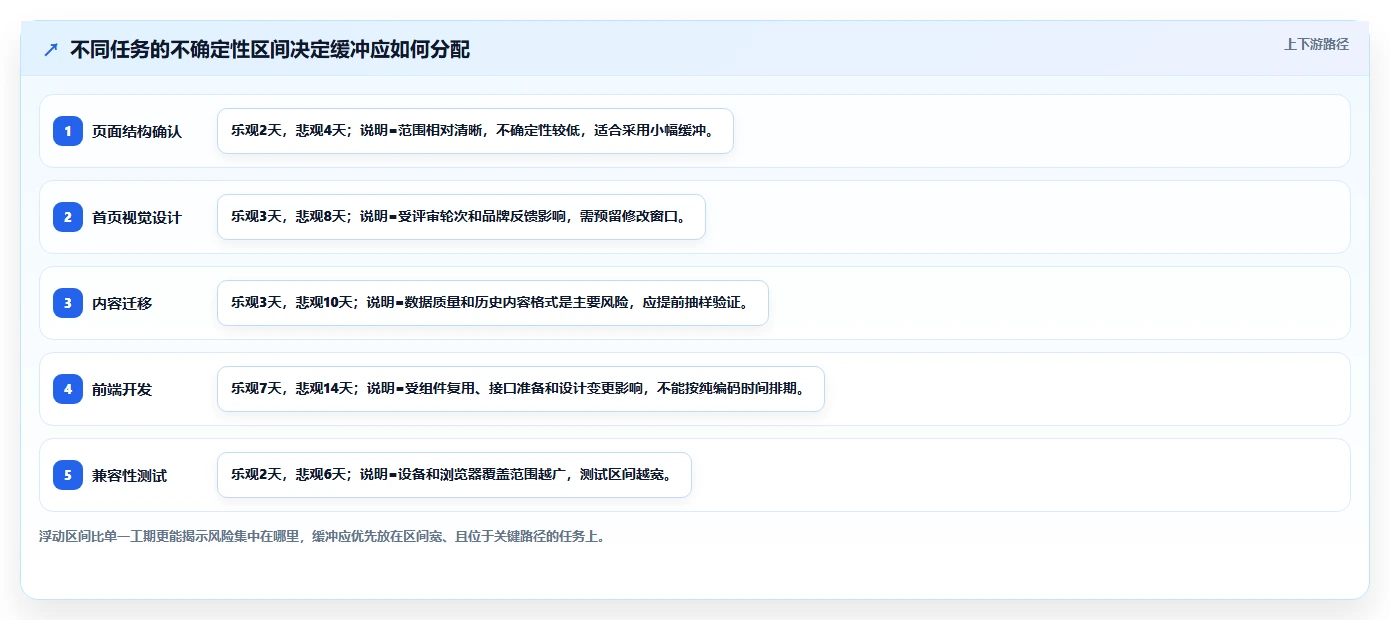Open the 乐观3天，悲观8天 description box
Viewport: 1390px width, 620px height.
(461, 217)
